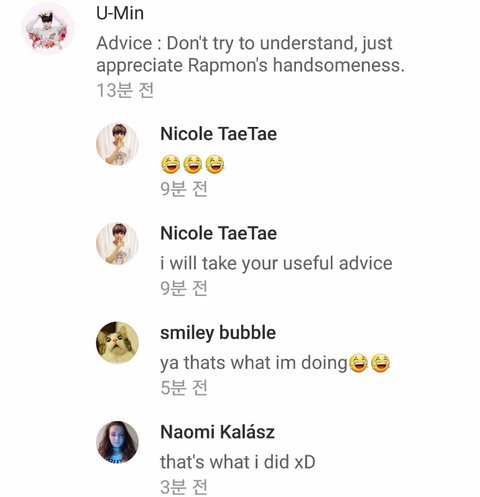Tap the smiley bubble username
This screenshot has height=497, width=480.
coord(218,333)
